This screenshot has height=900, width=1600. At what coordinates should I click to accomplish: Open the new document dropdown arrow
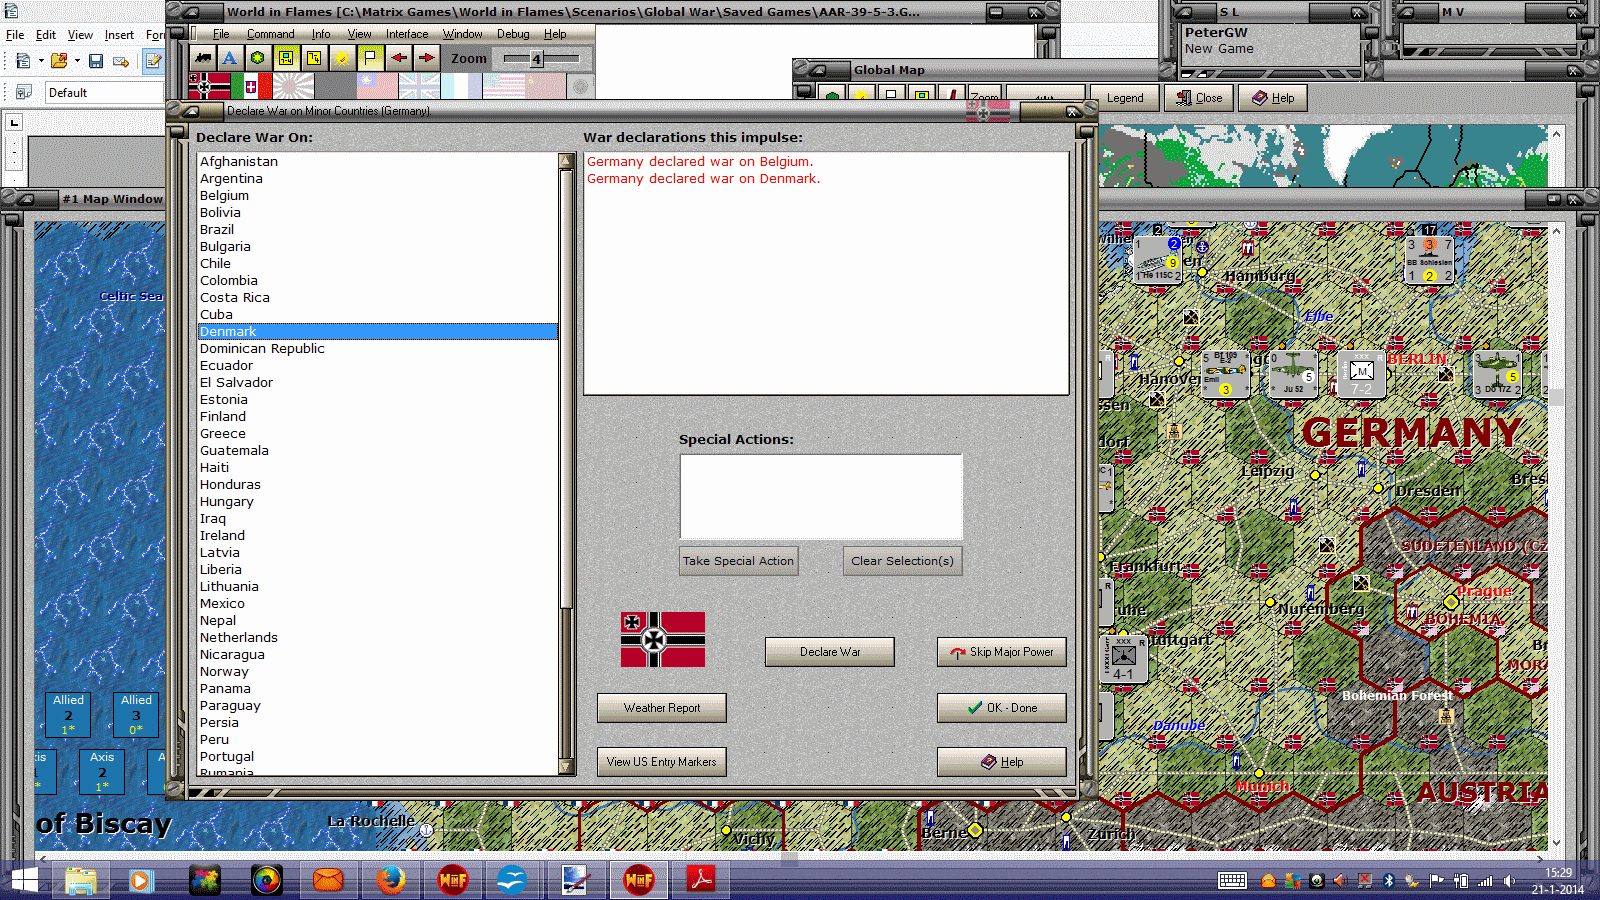[41, 61]
